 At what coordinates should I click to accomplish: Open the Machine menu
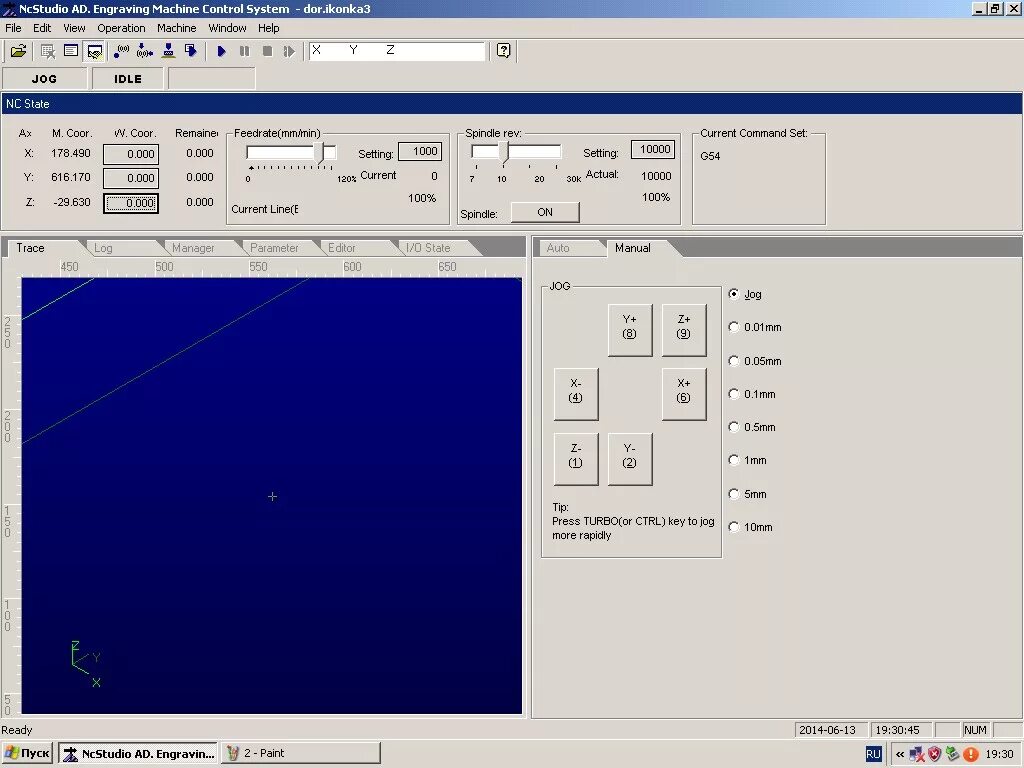176,28
